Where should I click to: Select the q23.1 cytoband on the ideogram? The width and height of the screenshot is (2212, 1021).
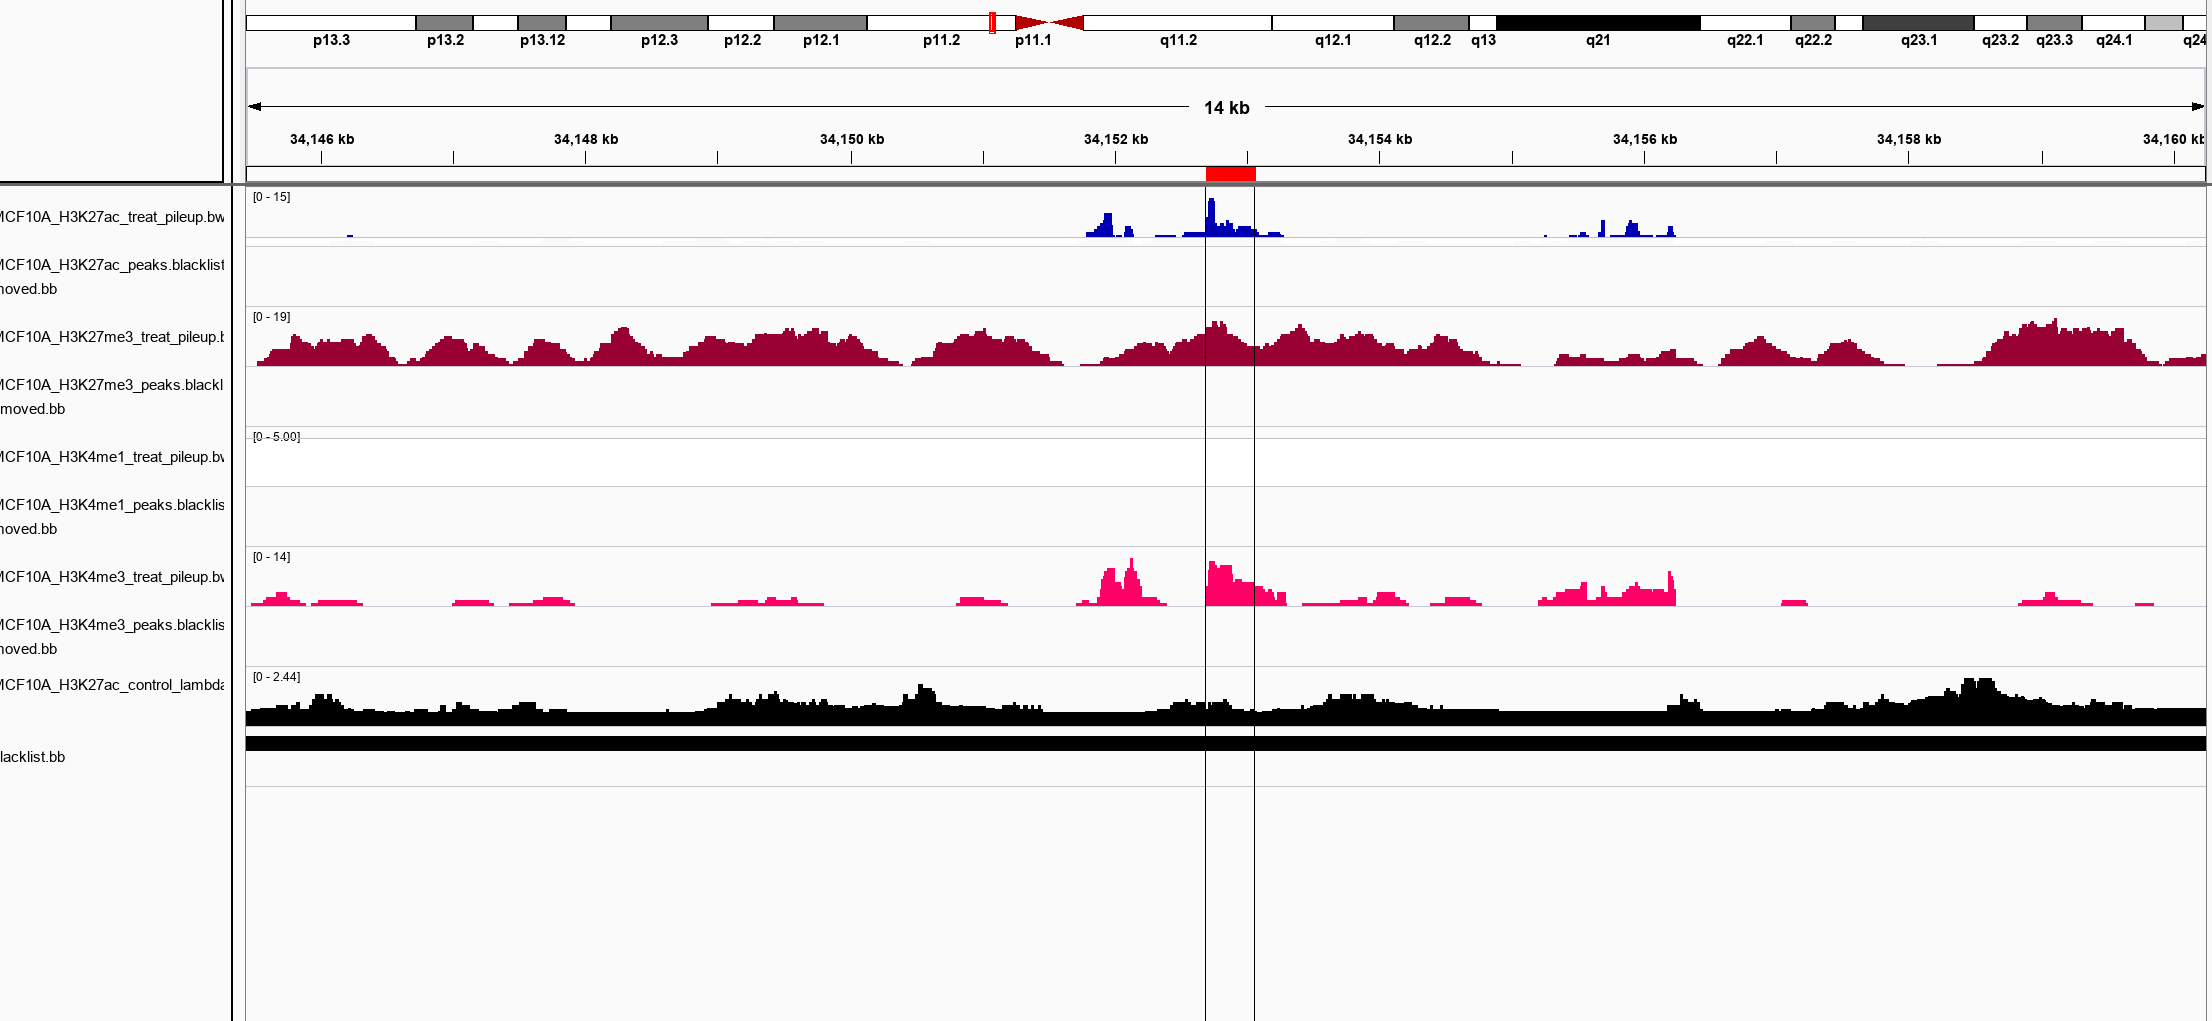pyautogui.click(x=1917, y=23)
